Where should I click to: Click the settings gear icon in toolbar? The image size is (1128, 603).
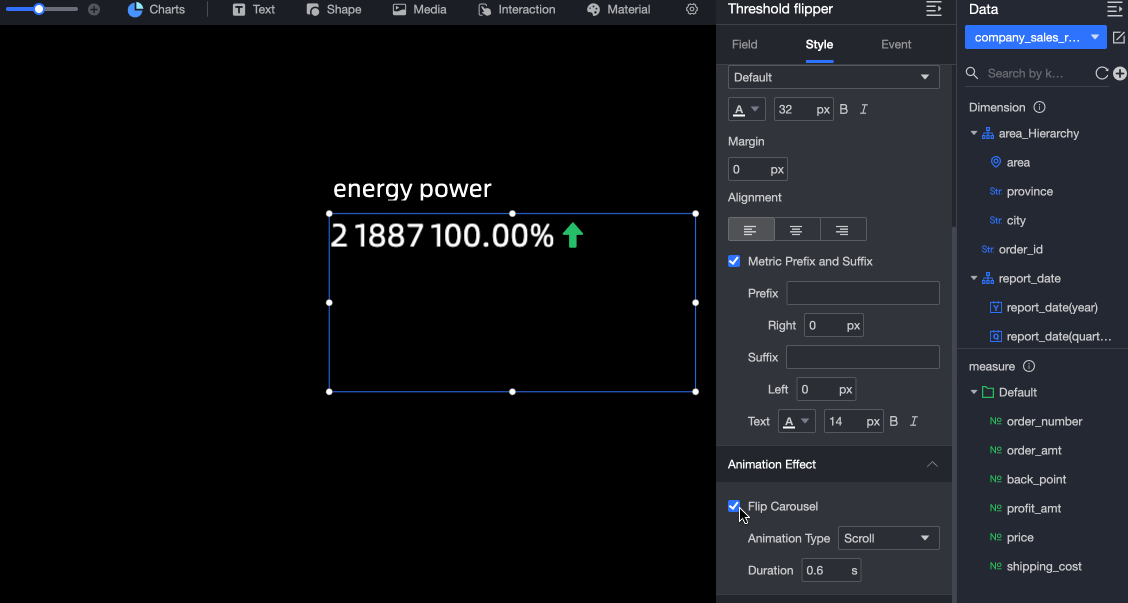(691, 9)
